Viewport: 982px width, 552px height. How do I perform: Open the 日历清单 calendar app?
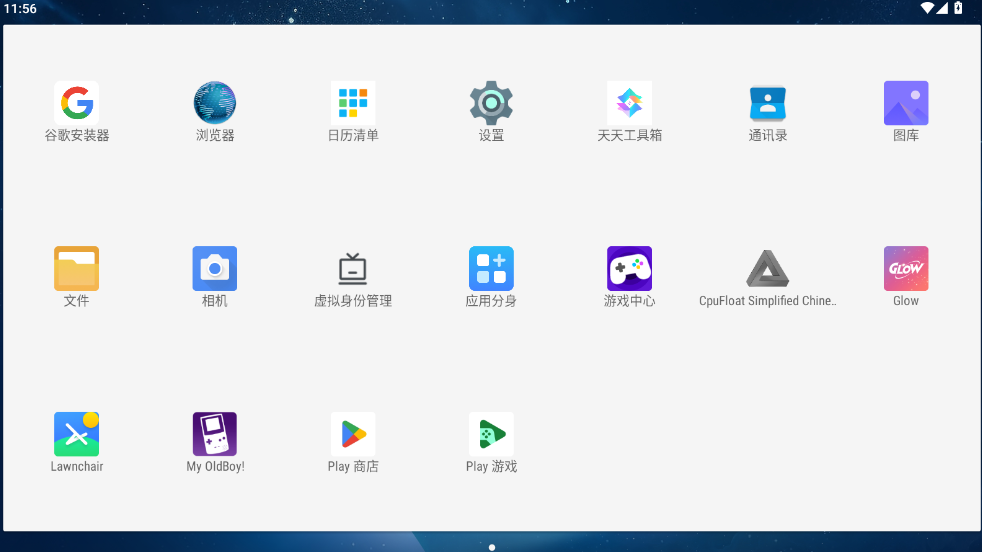[x=353, y=103]
